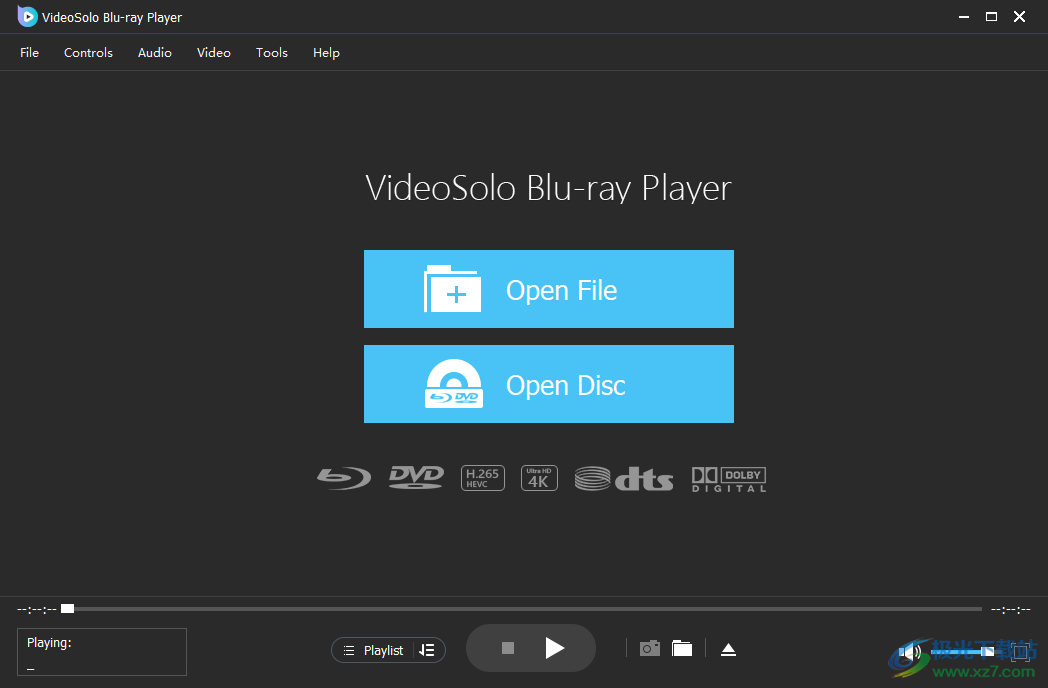
Task: Click the seek bar handle
Action: coord(68,608)
